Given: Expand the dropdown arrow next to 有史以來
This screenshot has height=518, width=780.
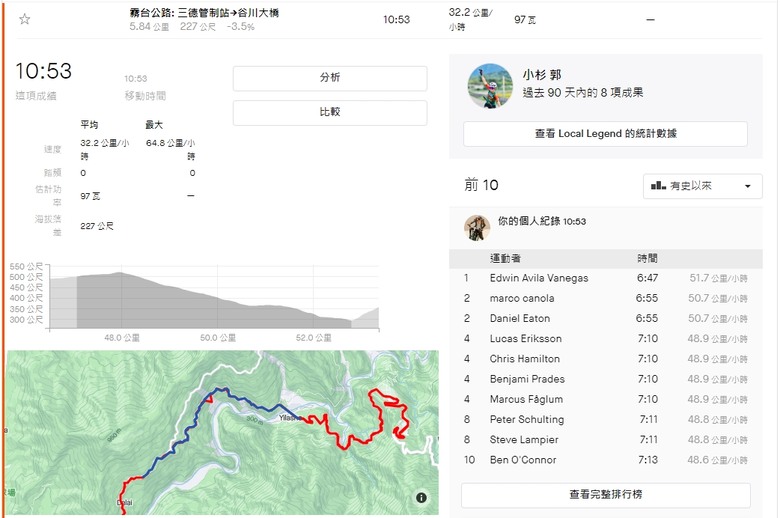Looking at the screenshot, I should point(747,186).
